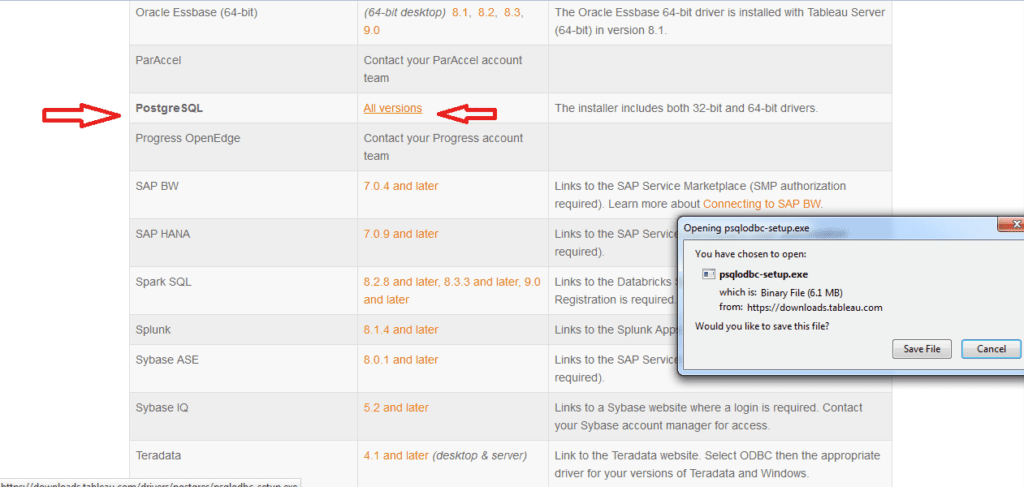Open Connecting to SAP BW link
This screenshot has height=487, width=1024.
[x=762, y=204]
